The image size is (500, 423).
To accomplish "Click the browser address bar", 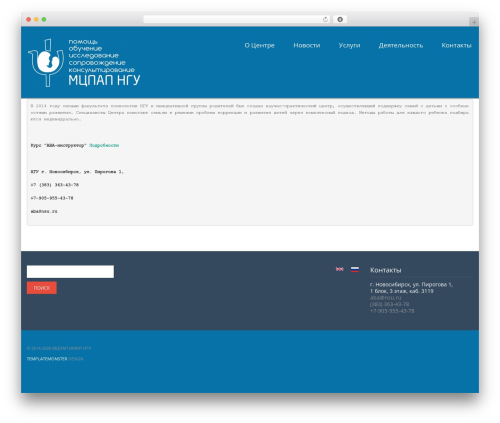I will point(237,19).
